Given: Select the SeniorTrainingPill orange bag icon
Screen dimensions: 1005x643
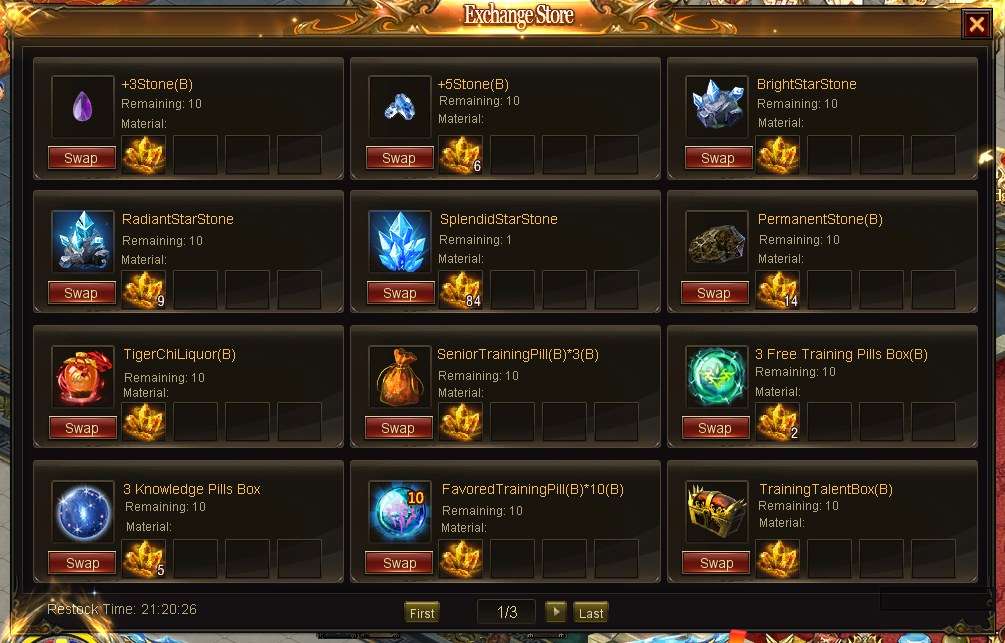Looking at the screenshot, I should click(399, 376).
